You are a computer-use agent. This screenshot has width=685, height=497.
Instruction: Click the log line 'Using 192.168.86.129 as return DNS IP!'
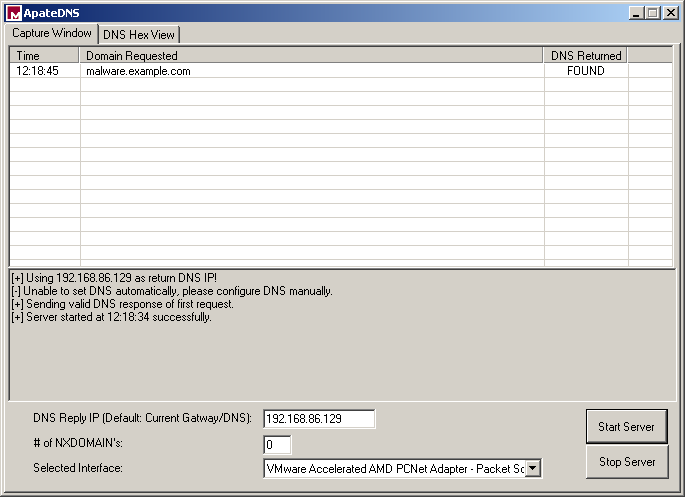[114, 278]
